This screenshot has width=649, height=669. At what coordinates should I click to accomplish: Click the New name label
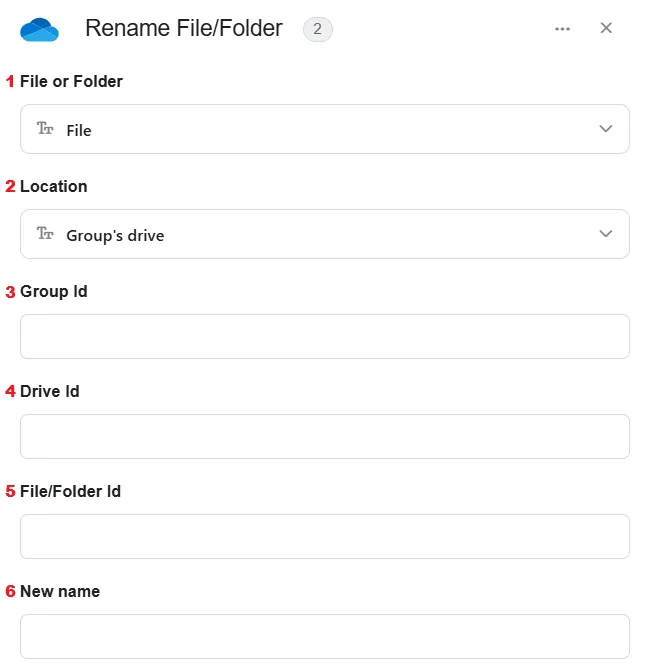pos(60,591)
